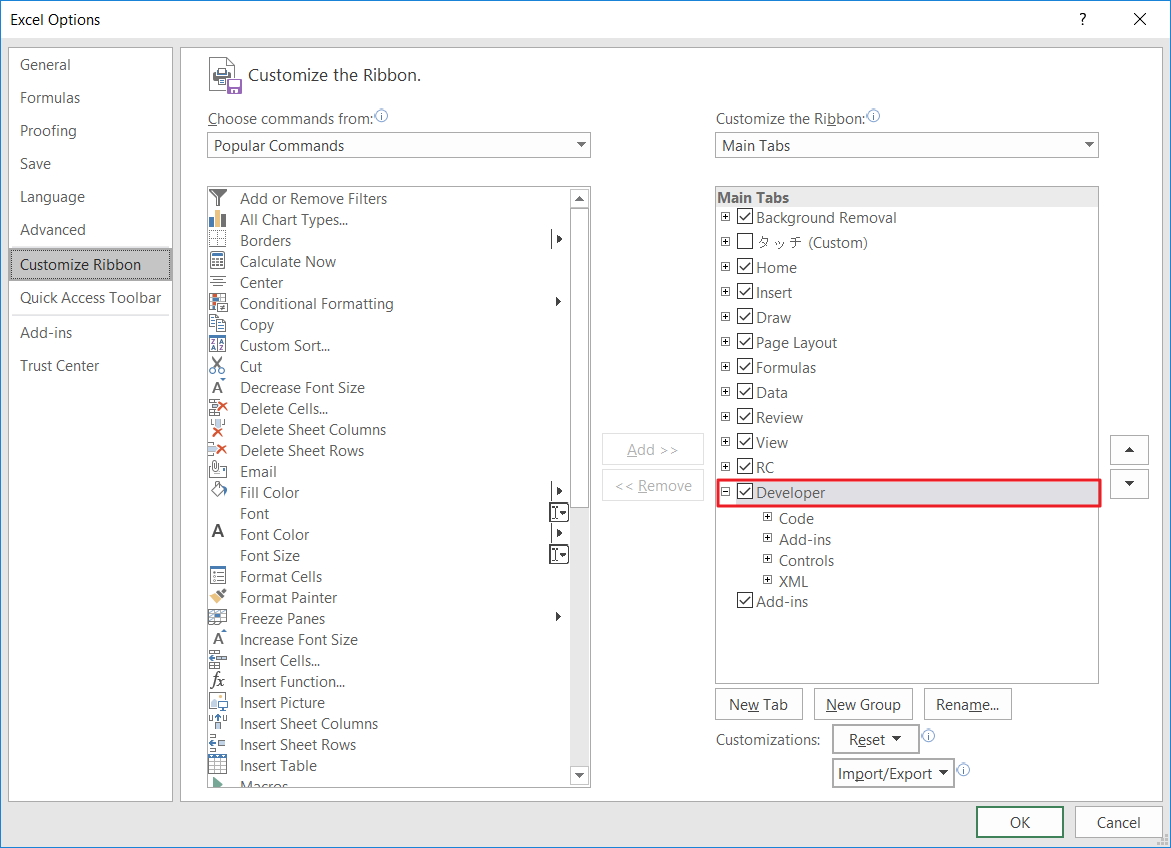The height and width of the screenshot is (848, 1171).
Task: Click the New Group button
Action: (x=863, y=705)
